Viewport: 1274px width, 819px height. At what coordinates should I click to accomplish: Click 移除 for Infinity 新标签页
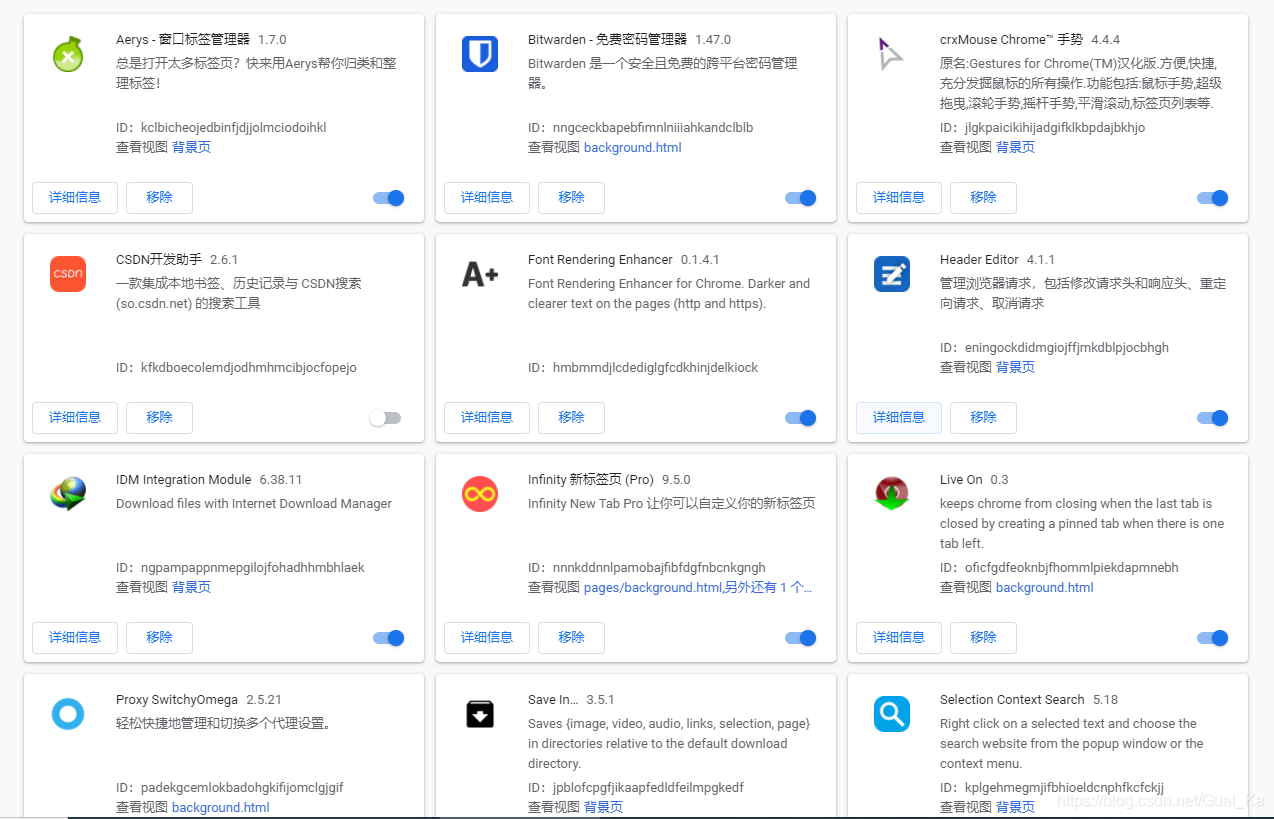click(x=572, y=638)
